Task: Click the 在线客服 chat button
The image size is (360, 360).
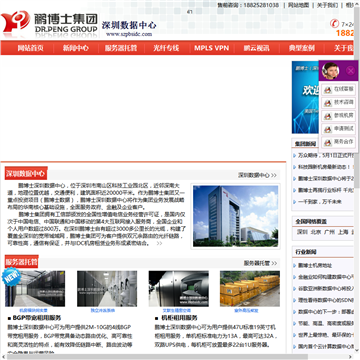Action: 338,90
